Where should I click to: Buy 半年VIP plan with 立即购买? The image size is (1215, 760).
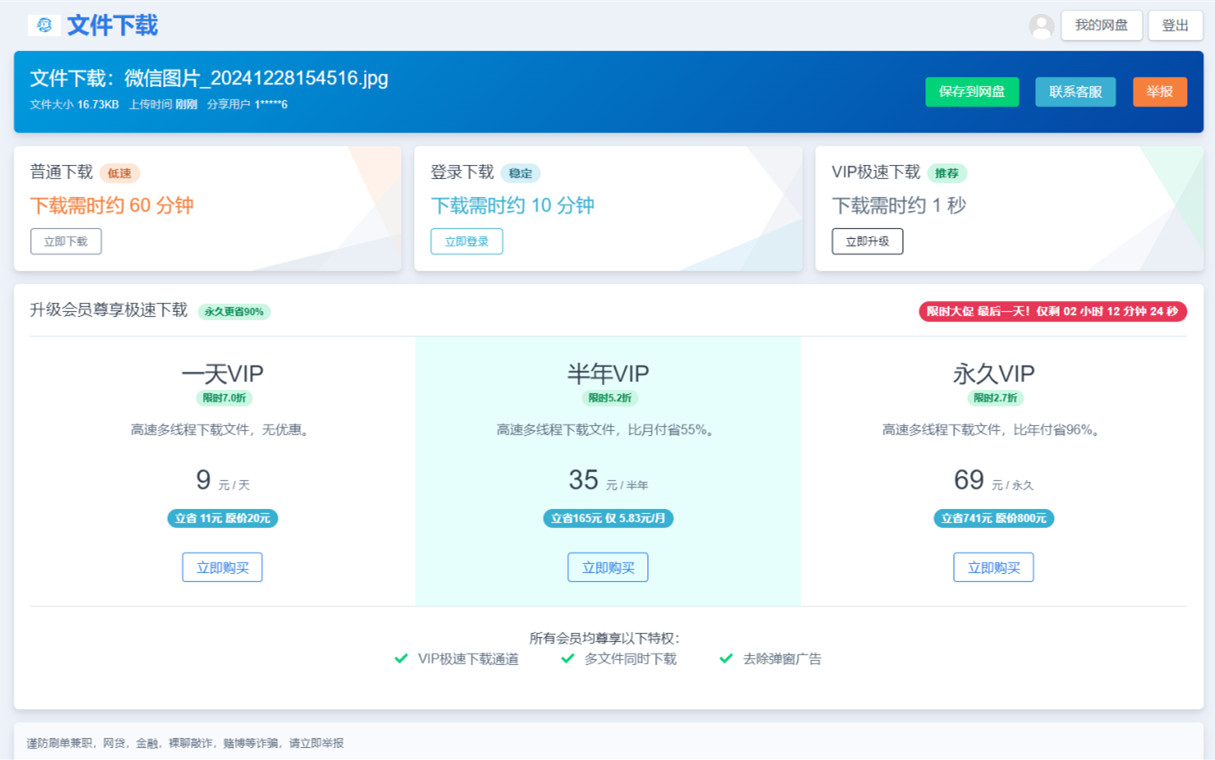(608, 567)
